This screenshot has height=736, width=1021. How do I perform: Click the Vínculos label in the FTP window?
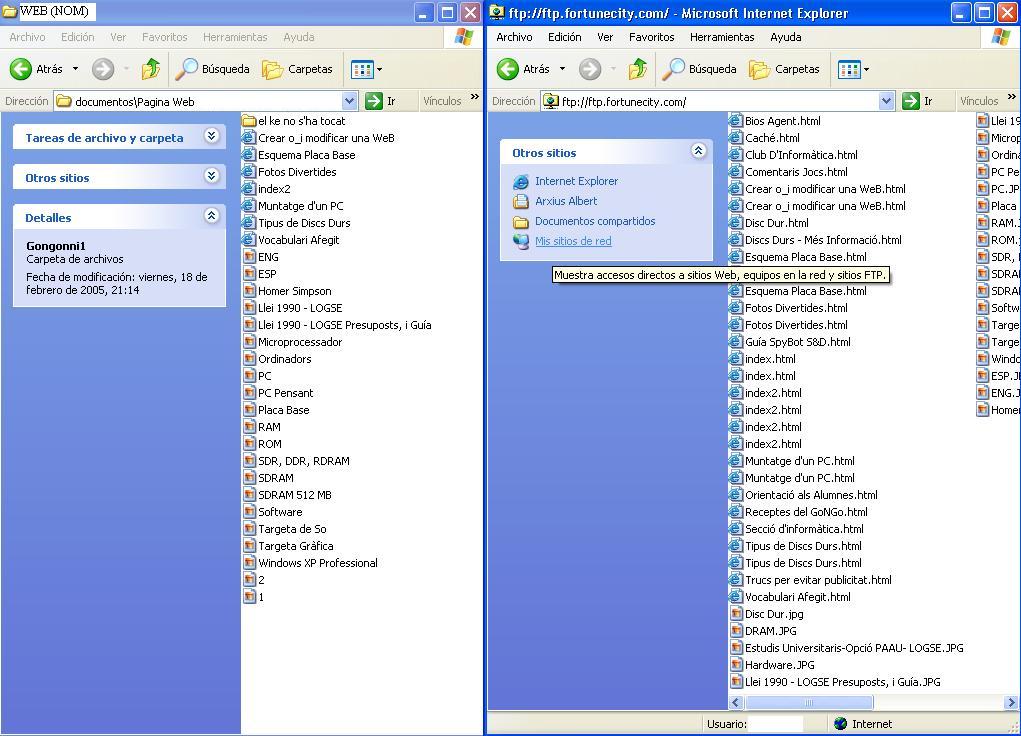pyautogui.click(x=979, y=101)
